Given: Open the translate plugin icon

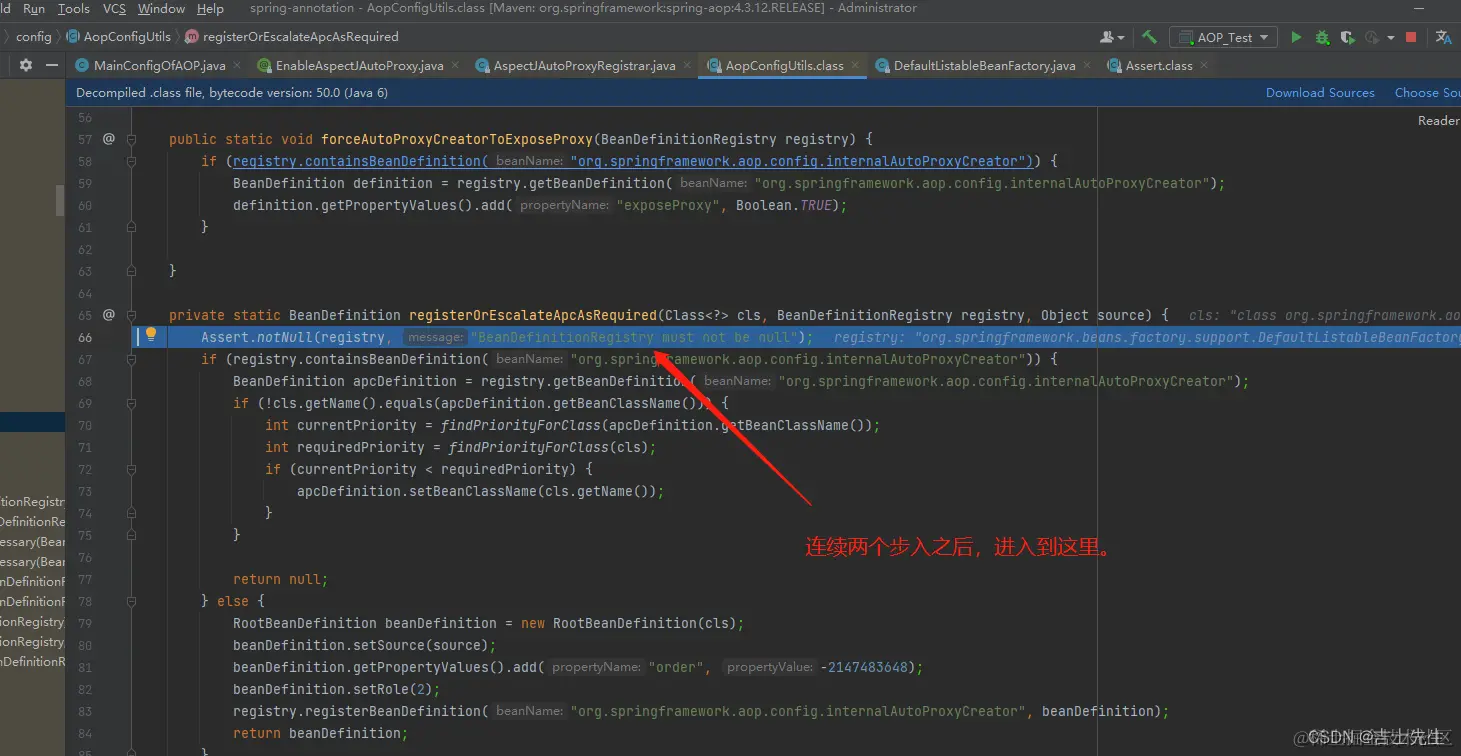Looking at the screenshot, I should tap(1443, 37).
